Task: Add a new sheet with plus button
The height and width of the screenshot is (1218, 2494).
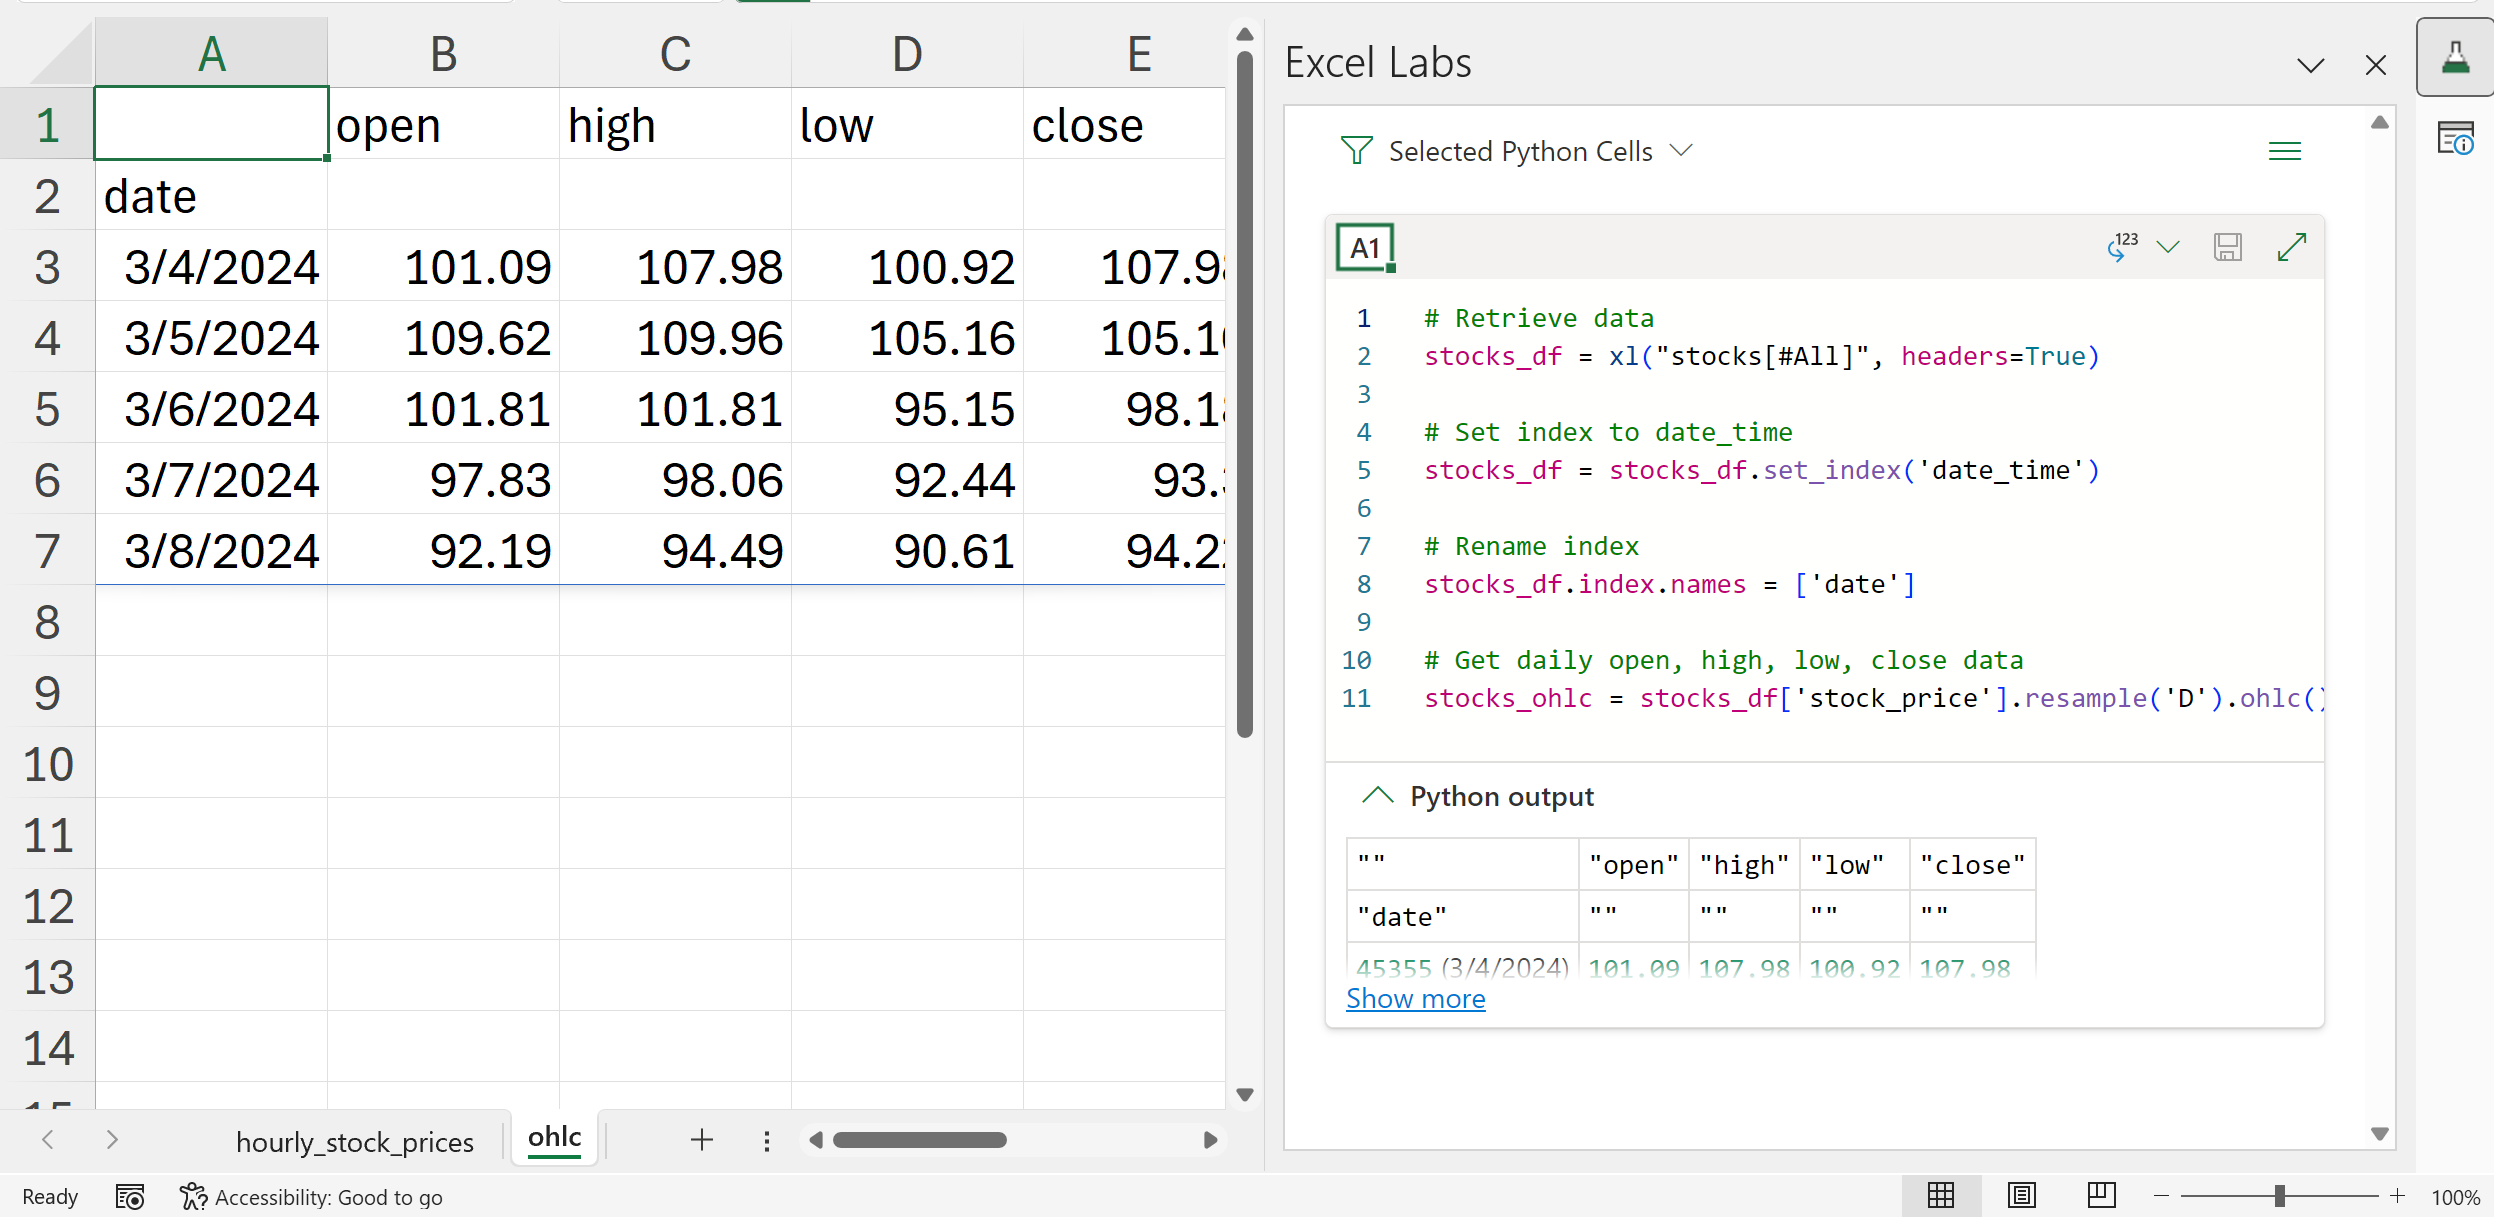Action: 701,1140
